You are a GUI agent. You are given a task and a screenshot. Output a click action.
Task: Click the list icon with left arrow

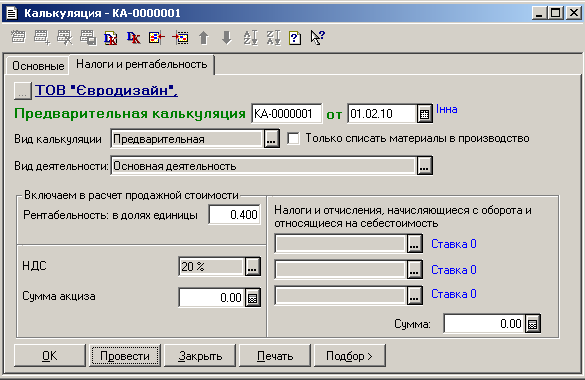tap(157, 37)
